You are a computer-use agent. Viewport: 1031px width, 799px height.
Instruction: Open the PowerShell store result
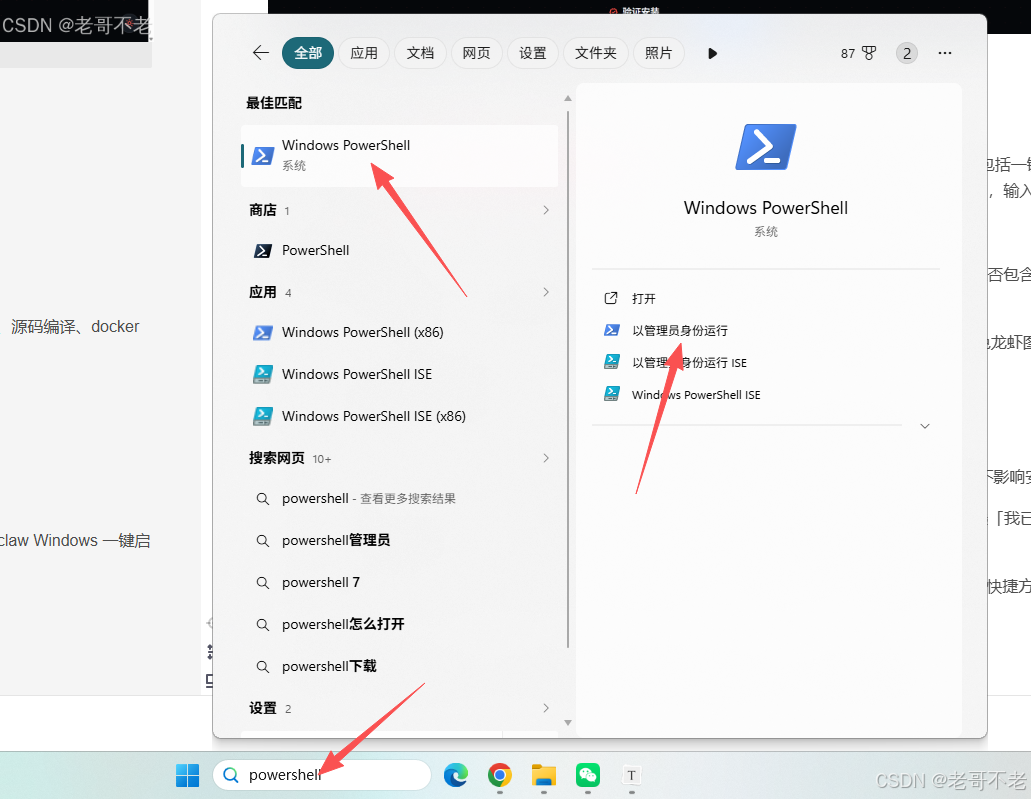[x=399, y=251]
